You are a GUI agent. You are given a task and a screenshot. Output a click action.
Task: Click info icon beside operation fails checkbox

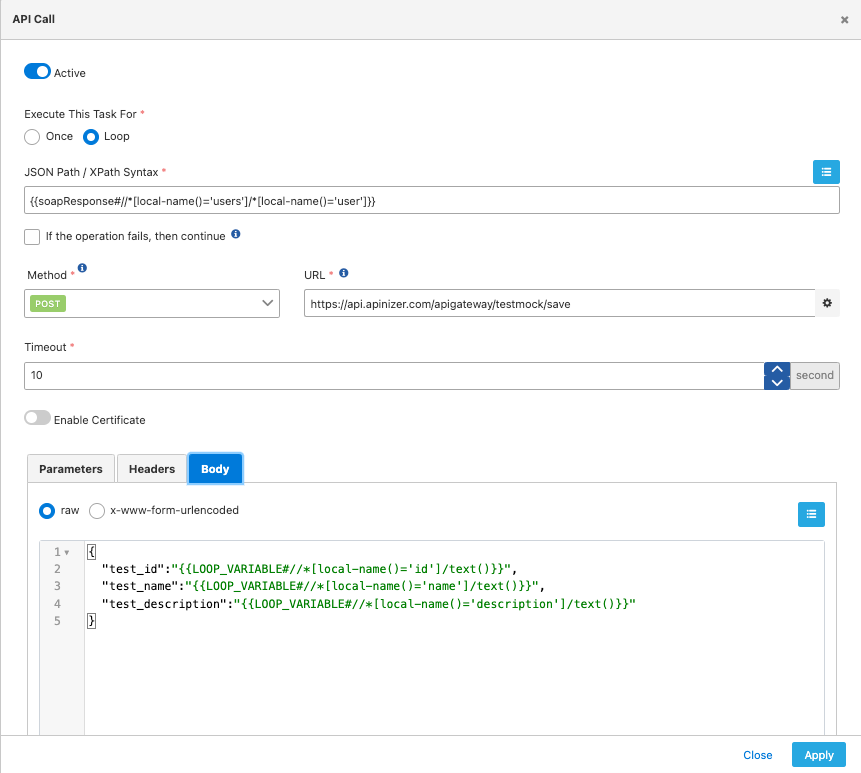[x=236, y=235]
